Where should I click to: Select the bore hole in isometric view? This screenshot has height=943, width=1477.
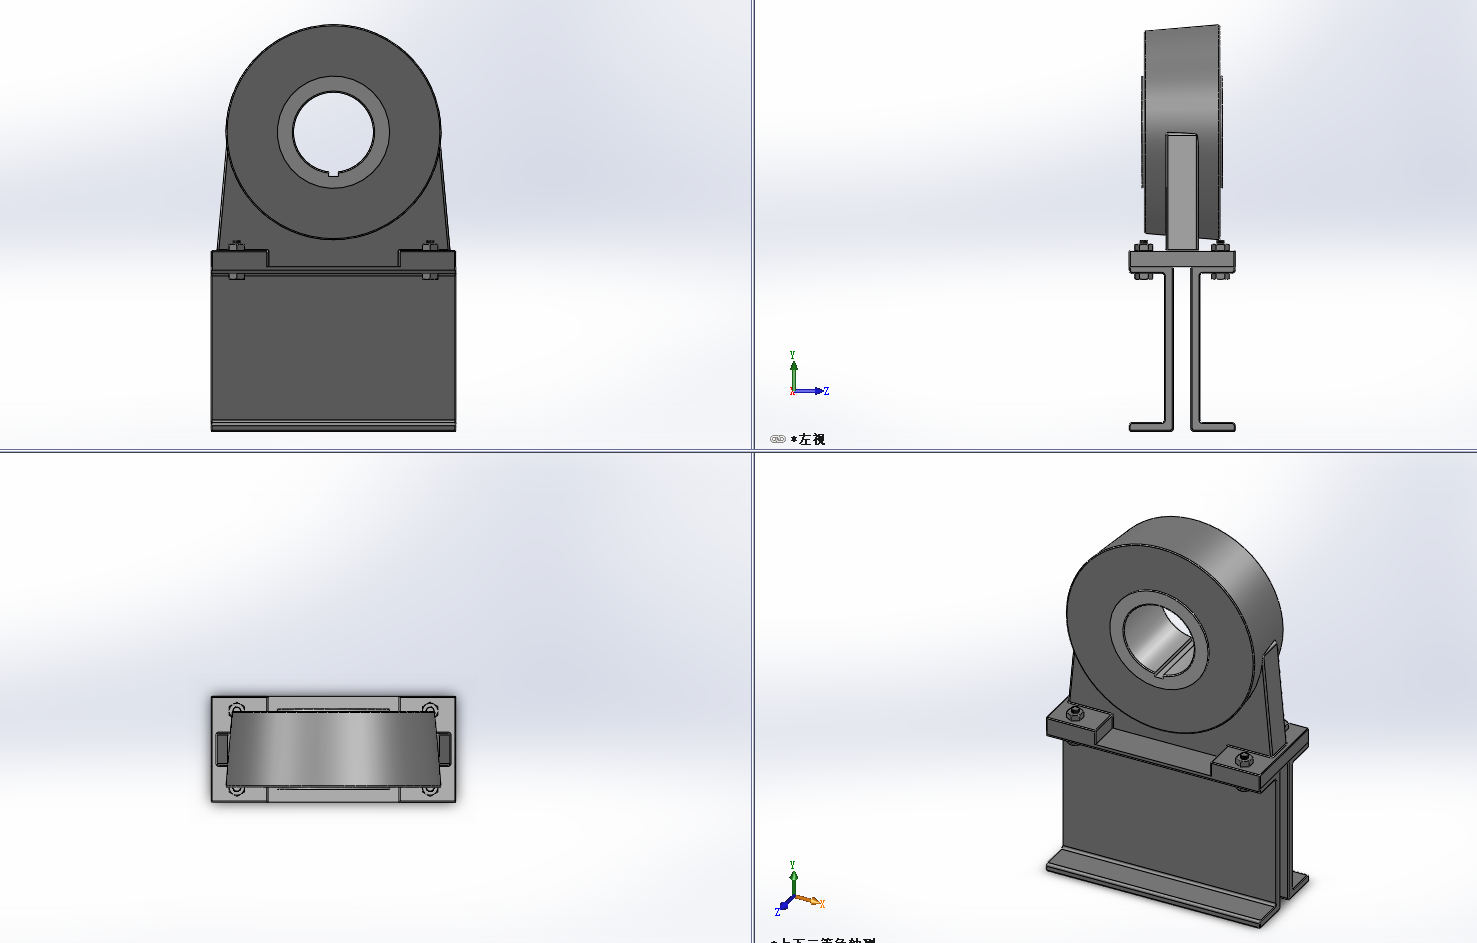tap(1160, 638)
